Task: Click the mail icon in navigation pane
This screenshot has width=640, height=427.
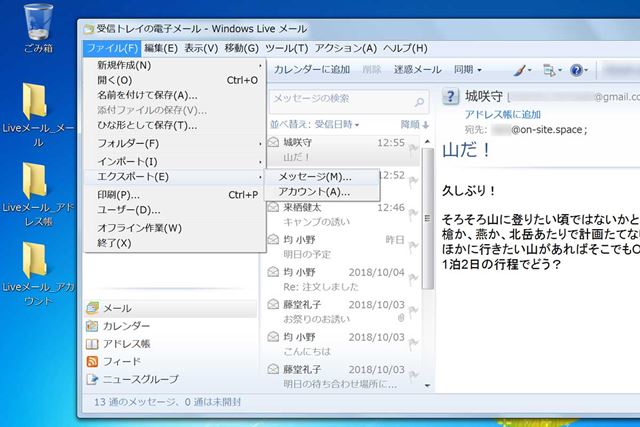Action: (x=92, y=308)
